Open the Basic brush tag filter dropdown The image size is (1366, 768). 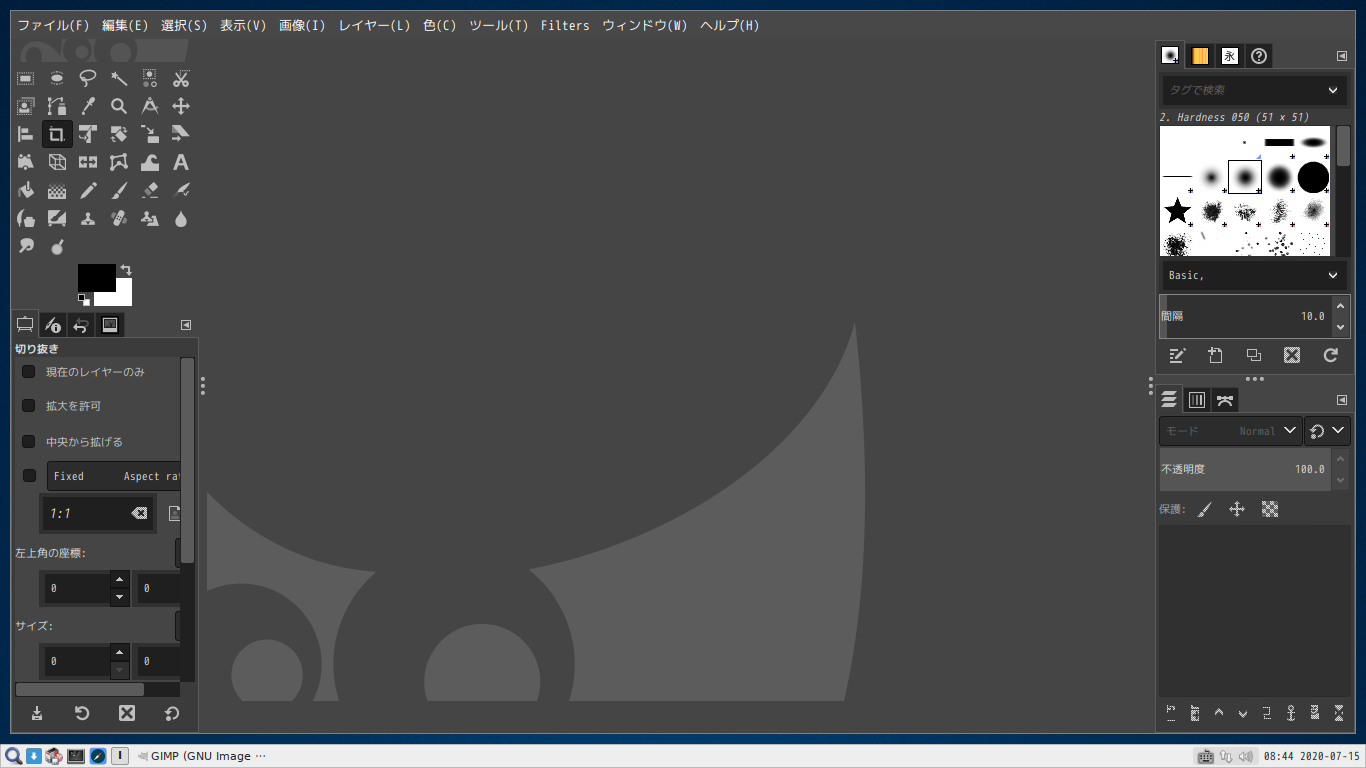click(1254, 275)
